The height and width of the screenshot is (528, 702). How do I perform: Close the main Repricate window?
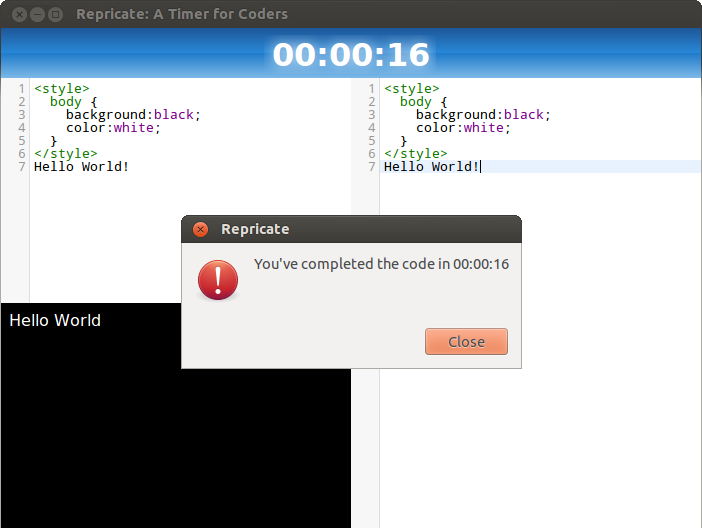point(19,14)
